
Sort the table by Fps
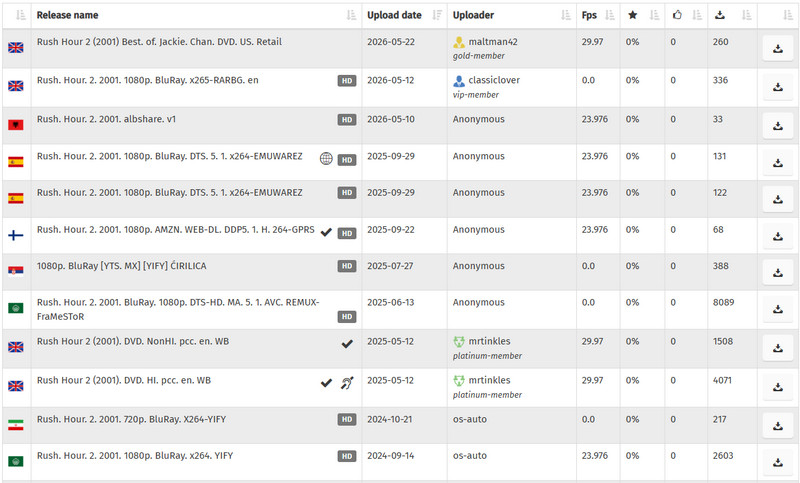click(x=610, y=15)
